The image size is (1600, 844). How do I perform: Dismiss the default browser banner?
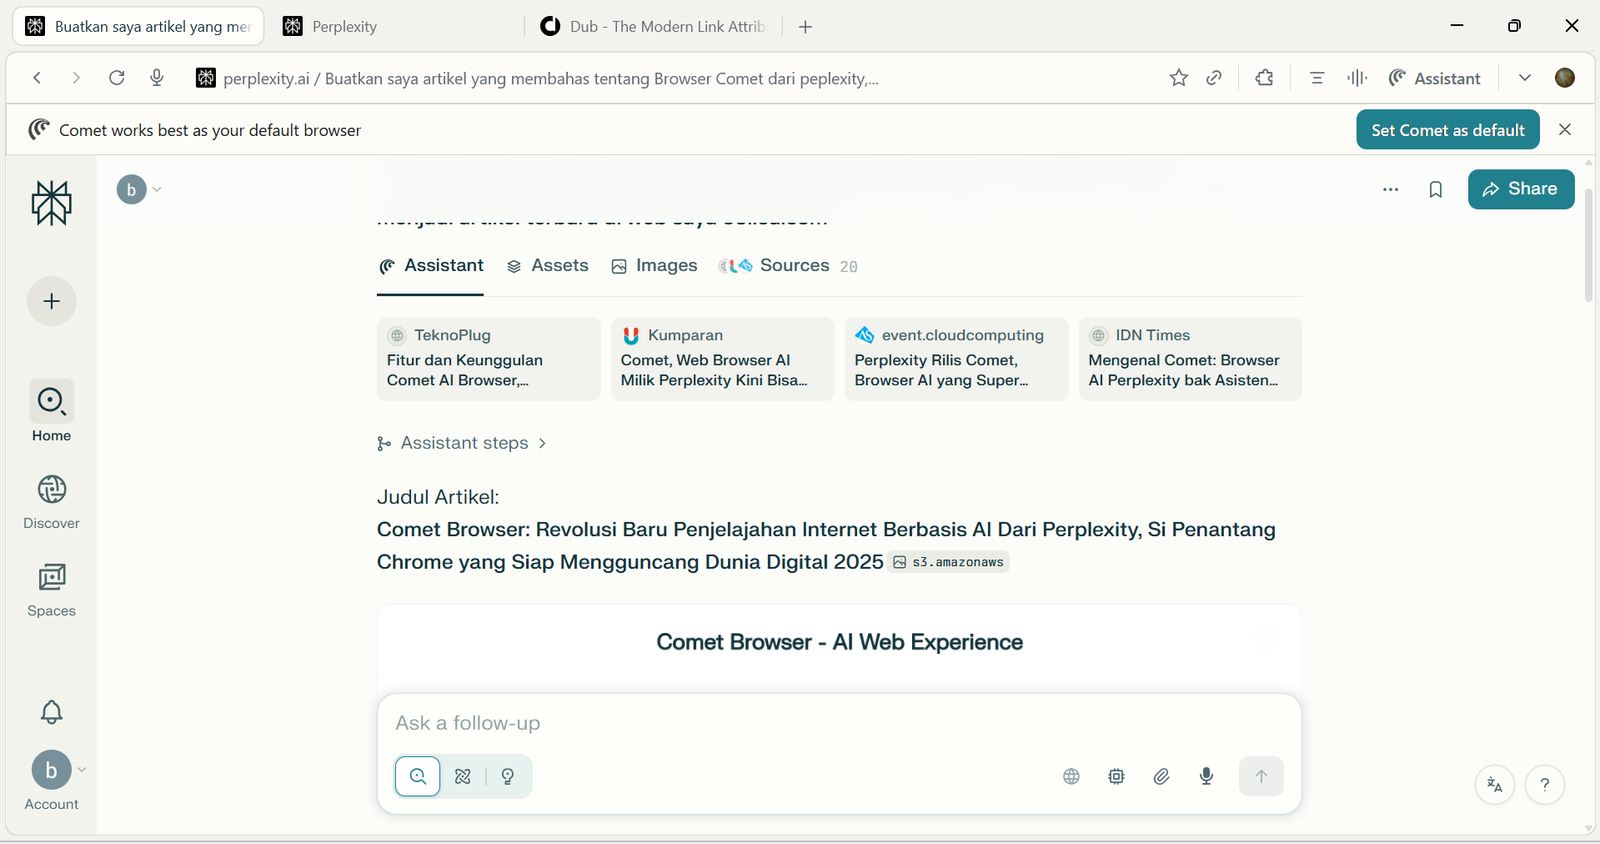tap(1565, 130)
